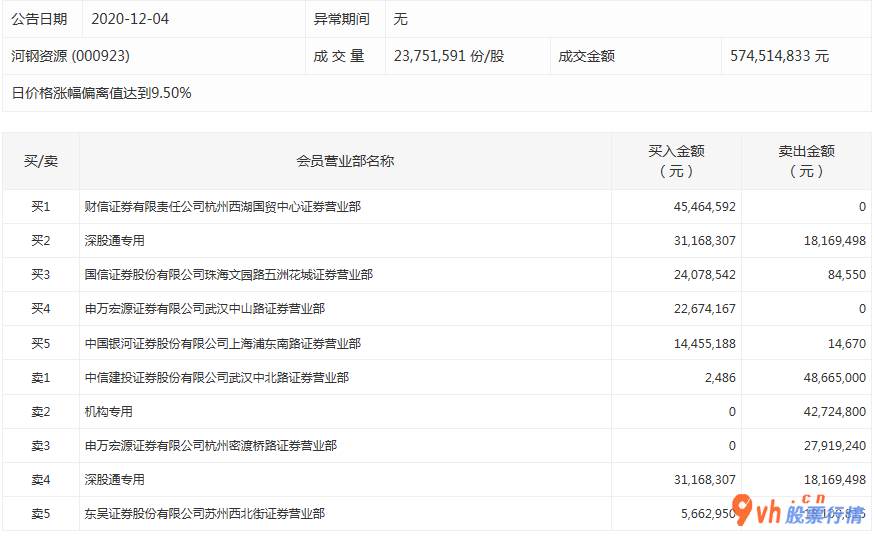
Task: Click 申万宏源证券杭州密渡桥路证券营业部 name
Action: click(x=211, y=446)
